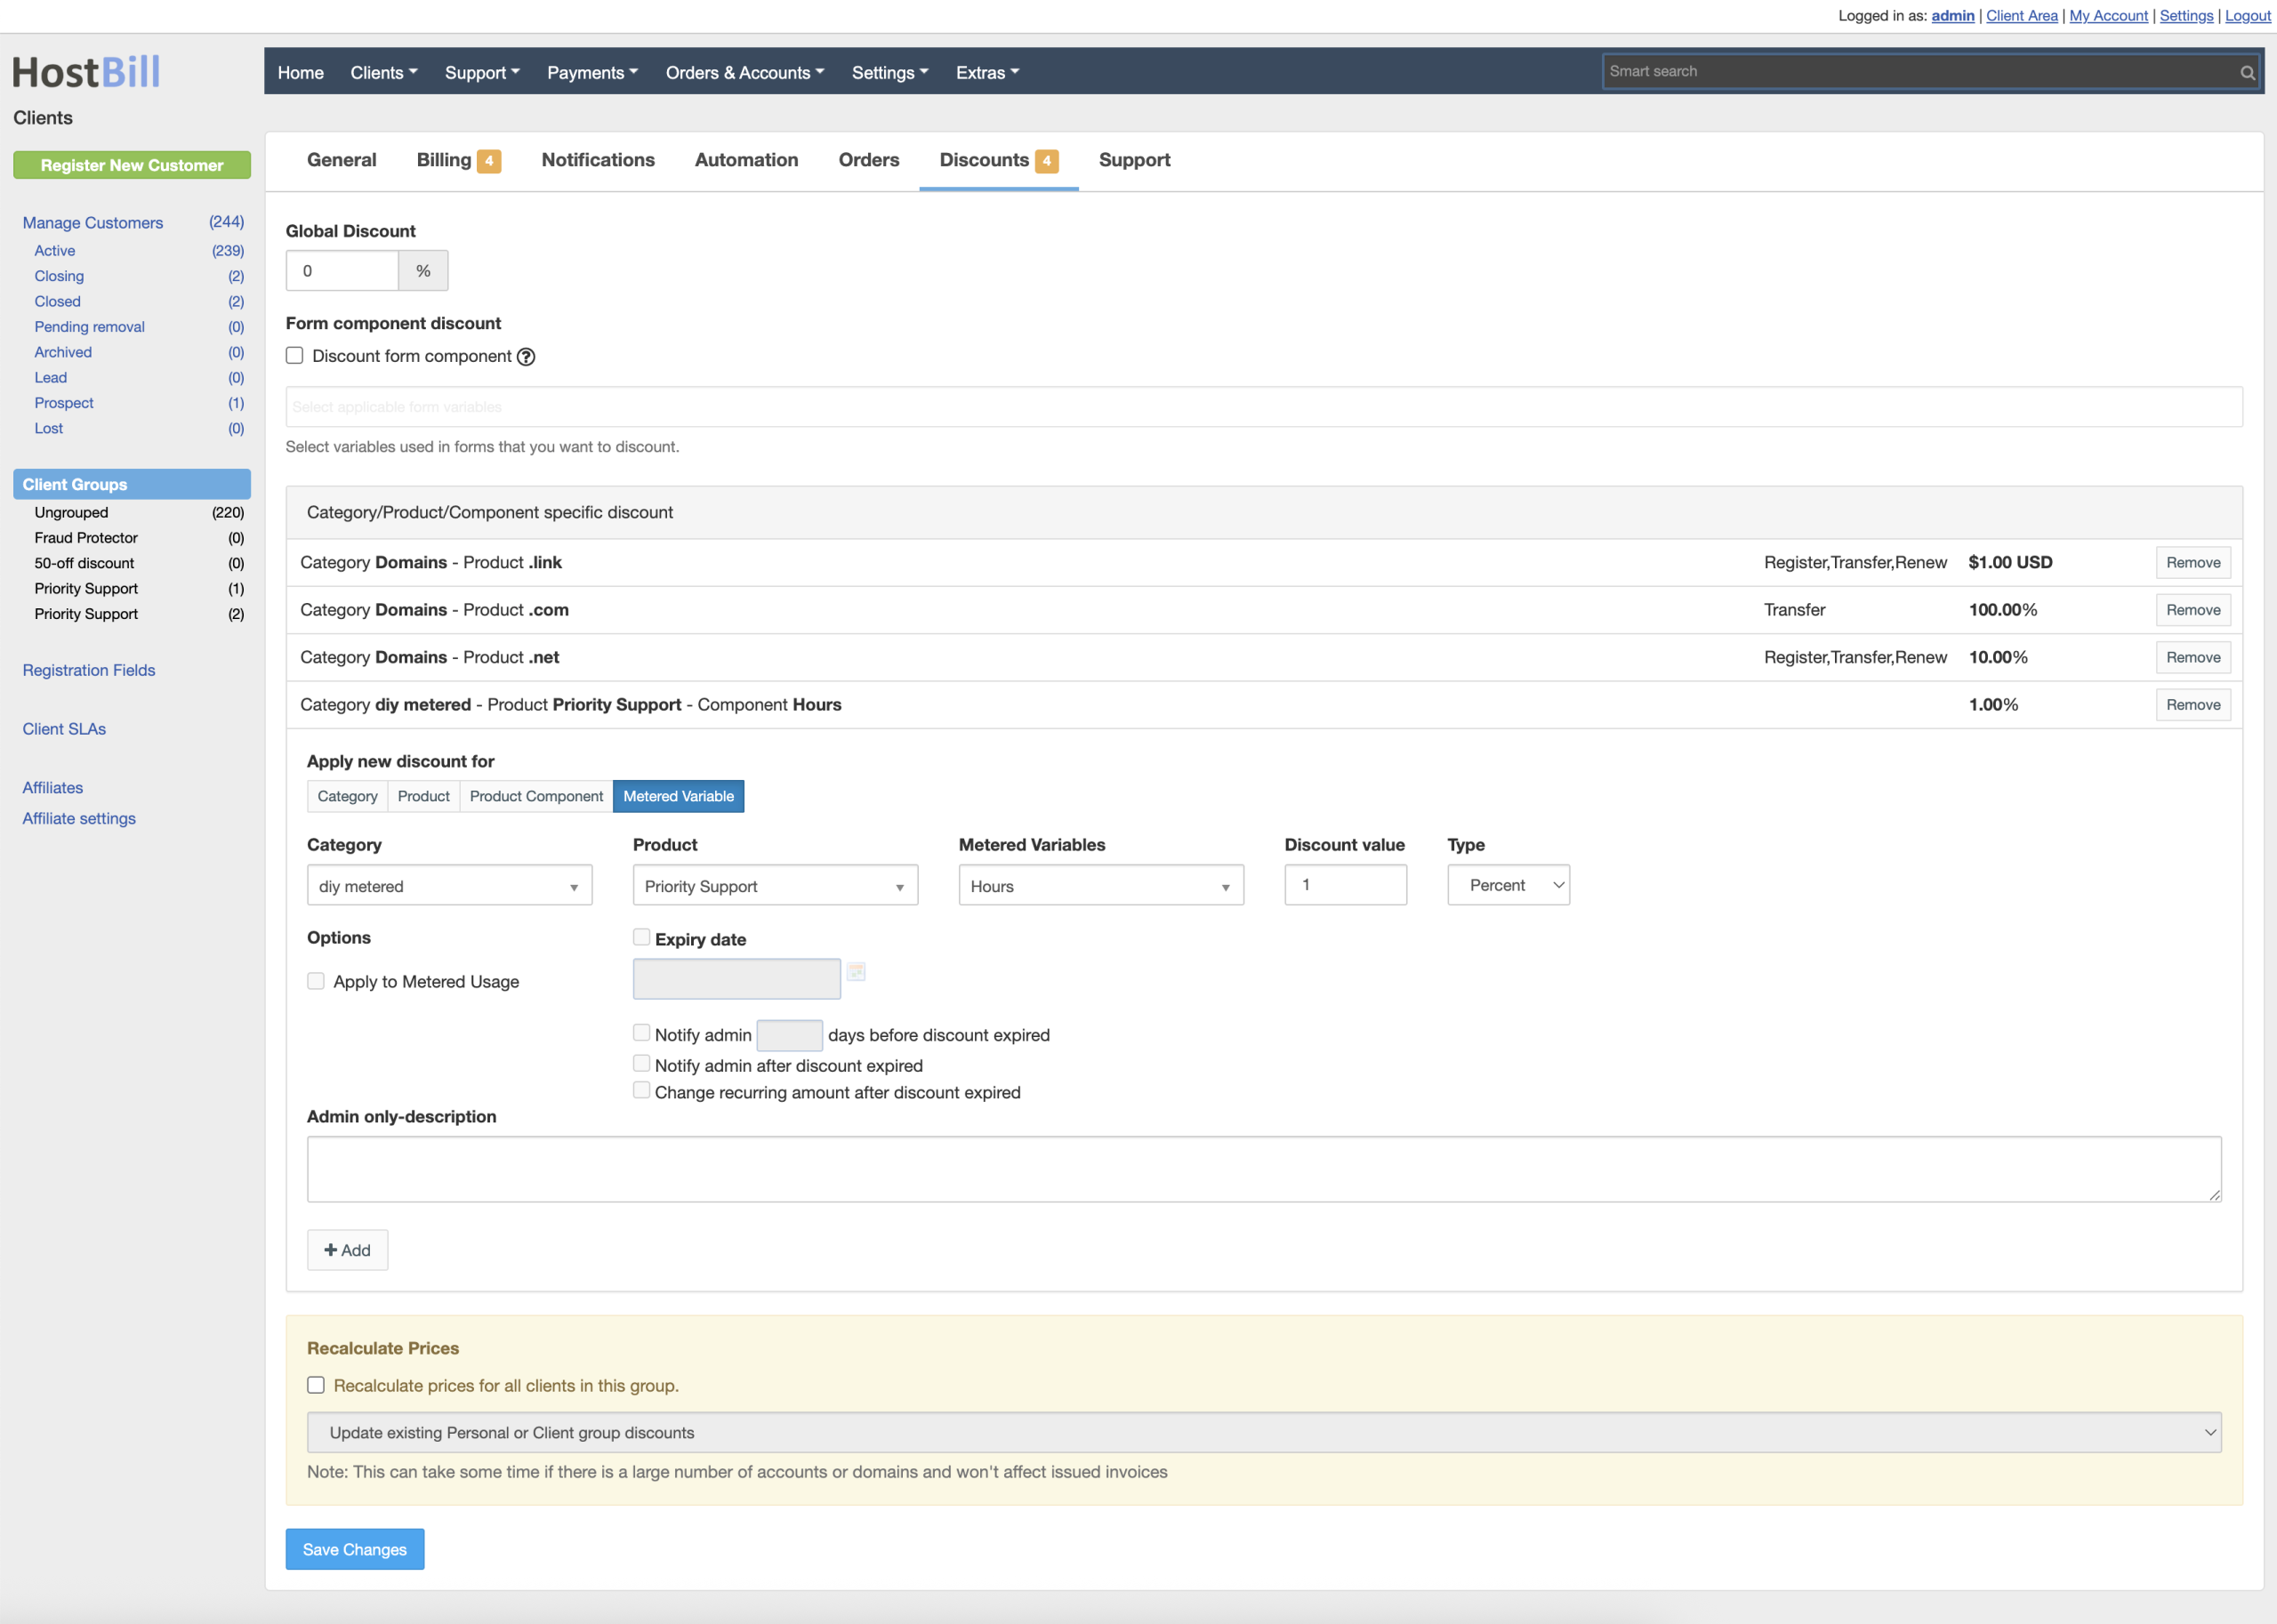The height and width of the screenshot is (1624, 2277).
Task: Expand the Orders & Accounts menu
Action: [x=745, y=72]
